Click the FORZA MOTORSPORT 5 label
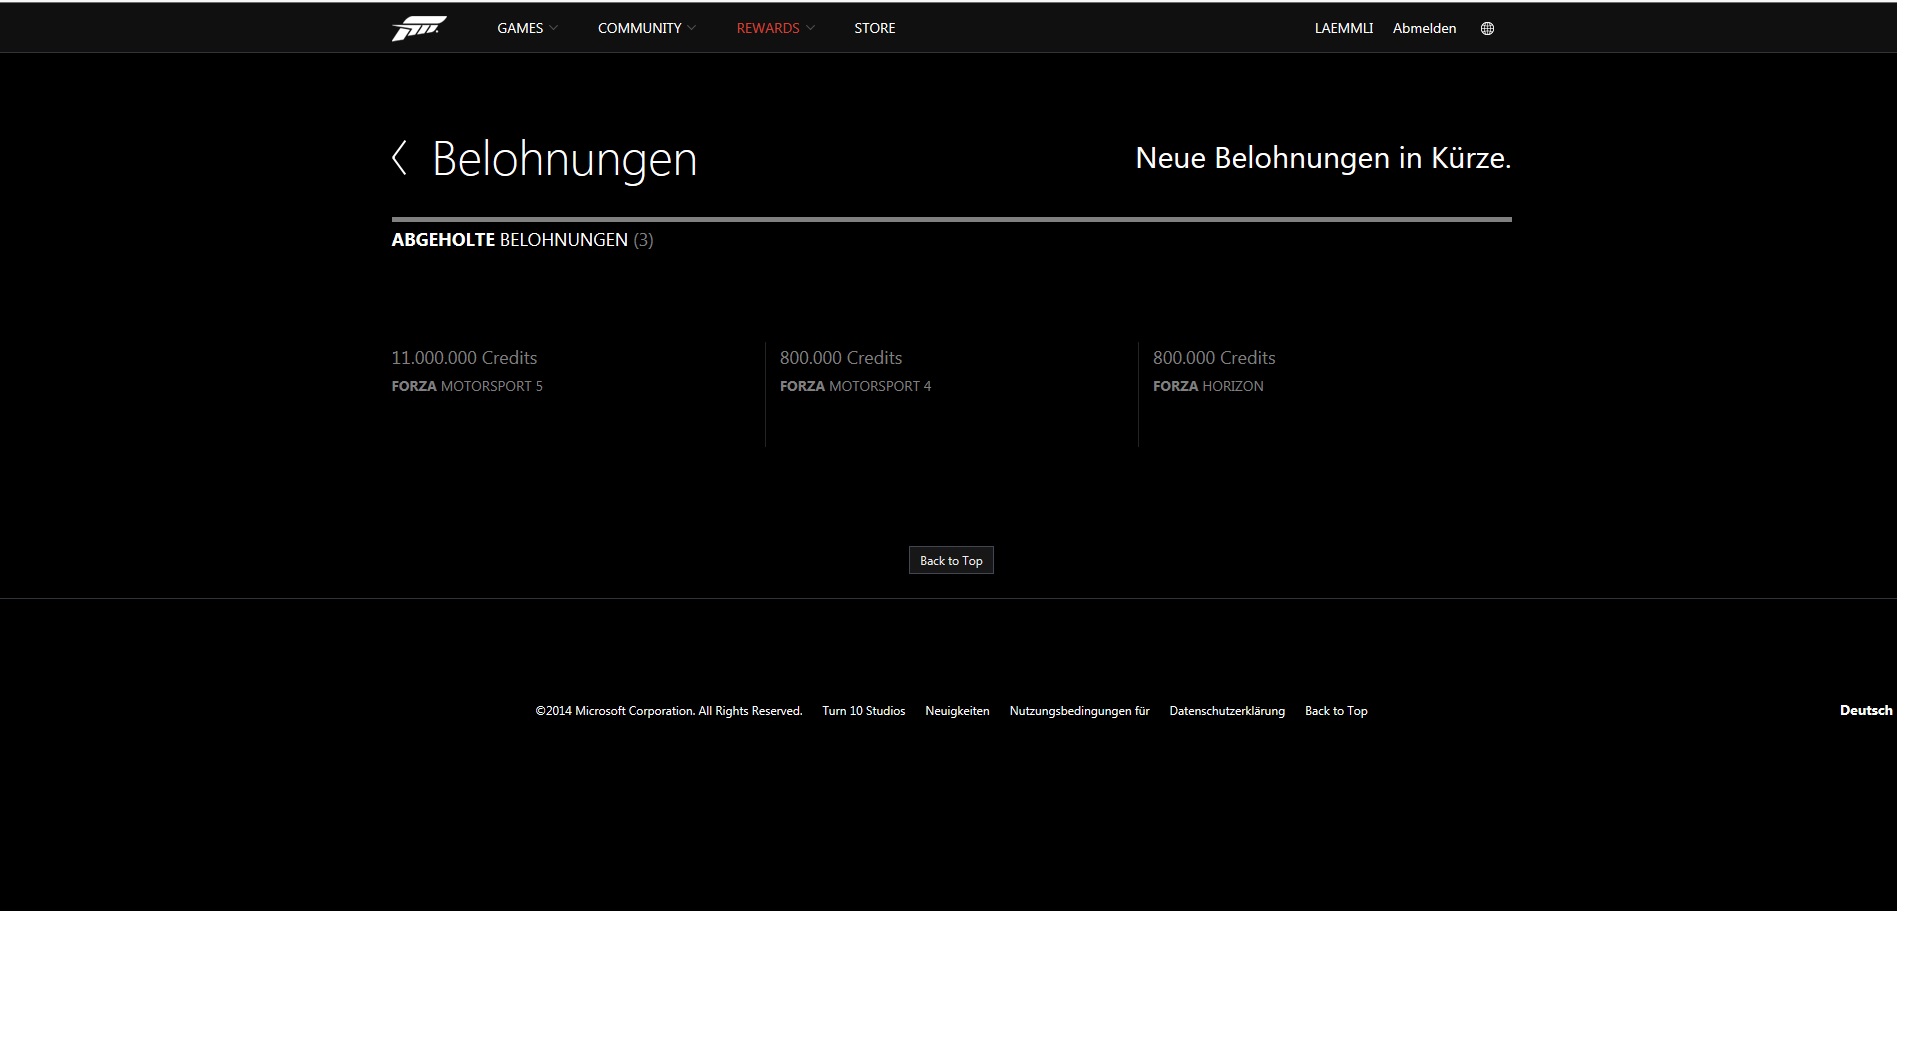1920x1040 pixels. (x=467, y=386)
